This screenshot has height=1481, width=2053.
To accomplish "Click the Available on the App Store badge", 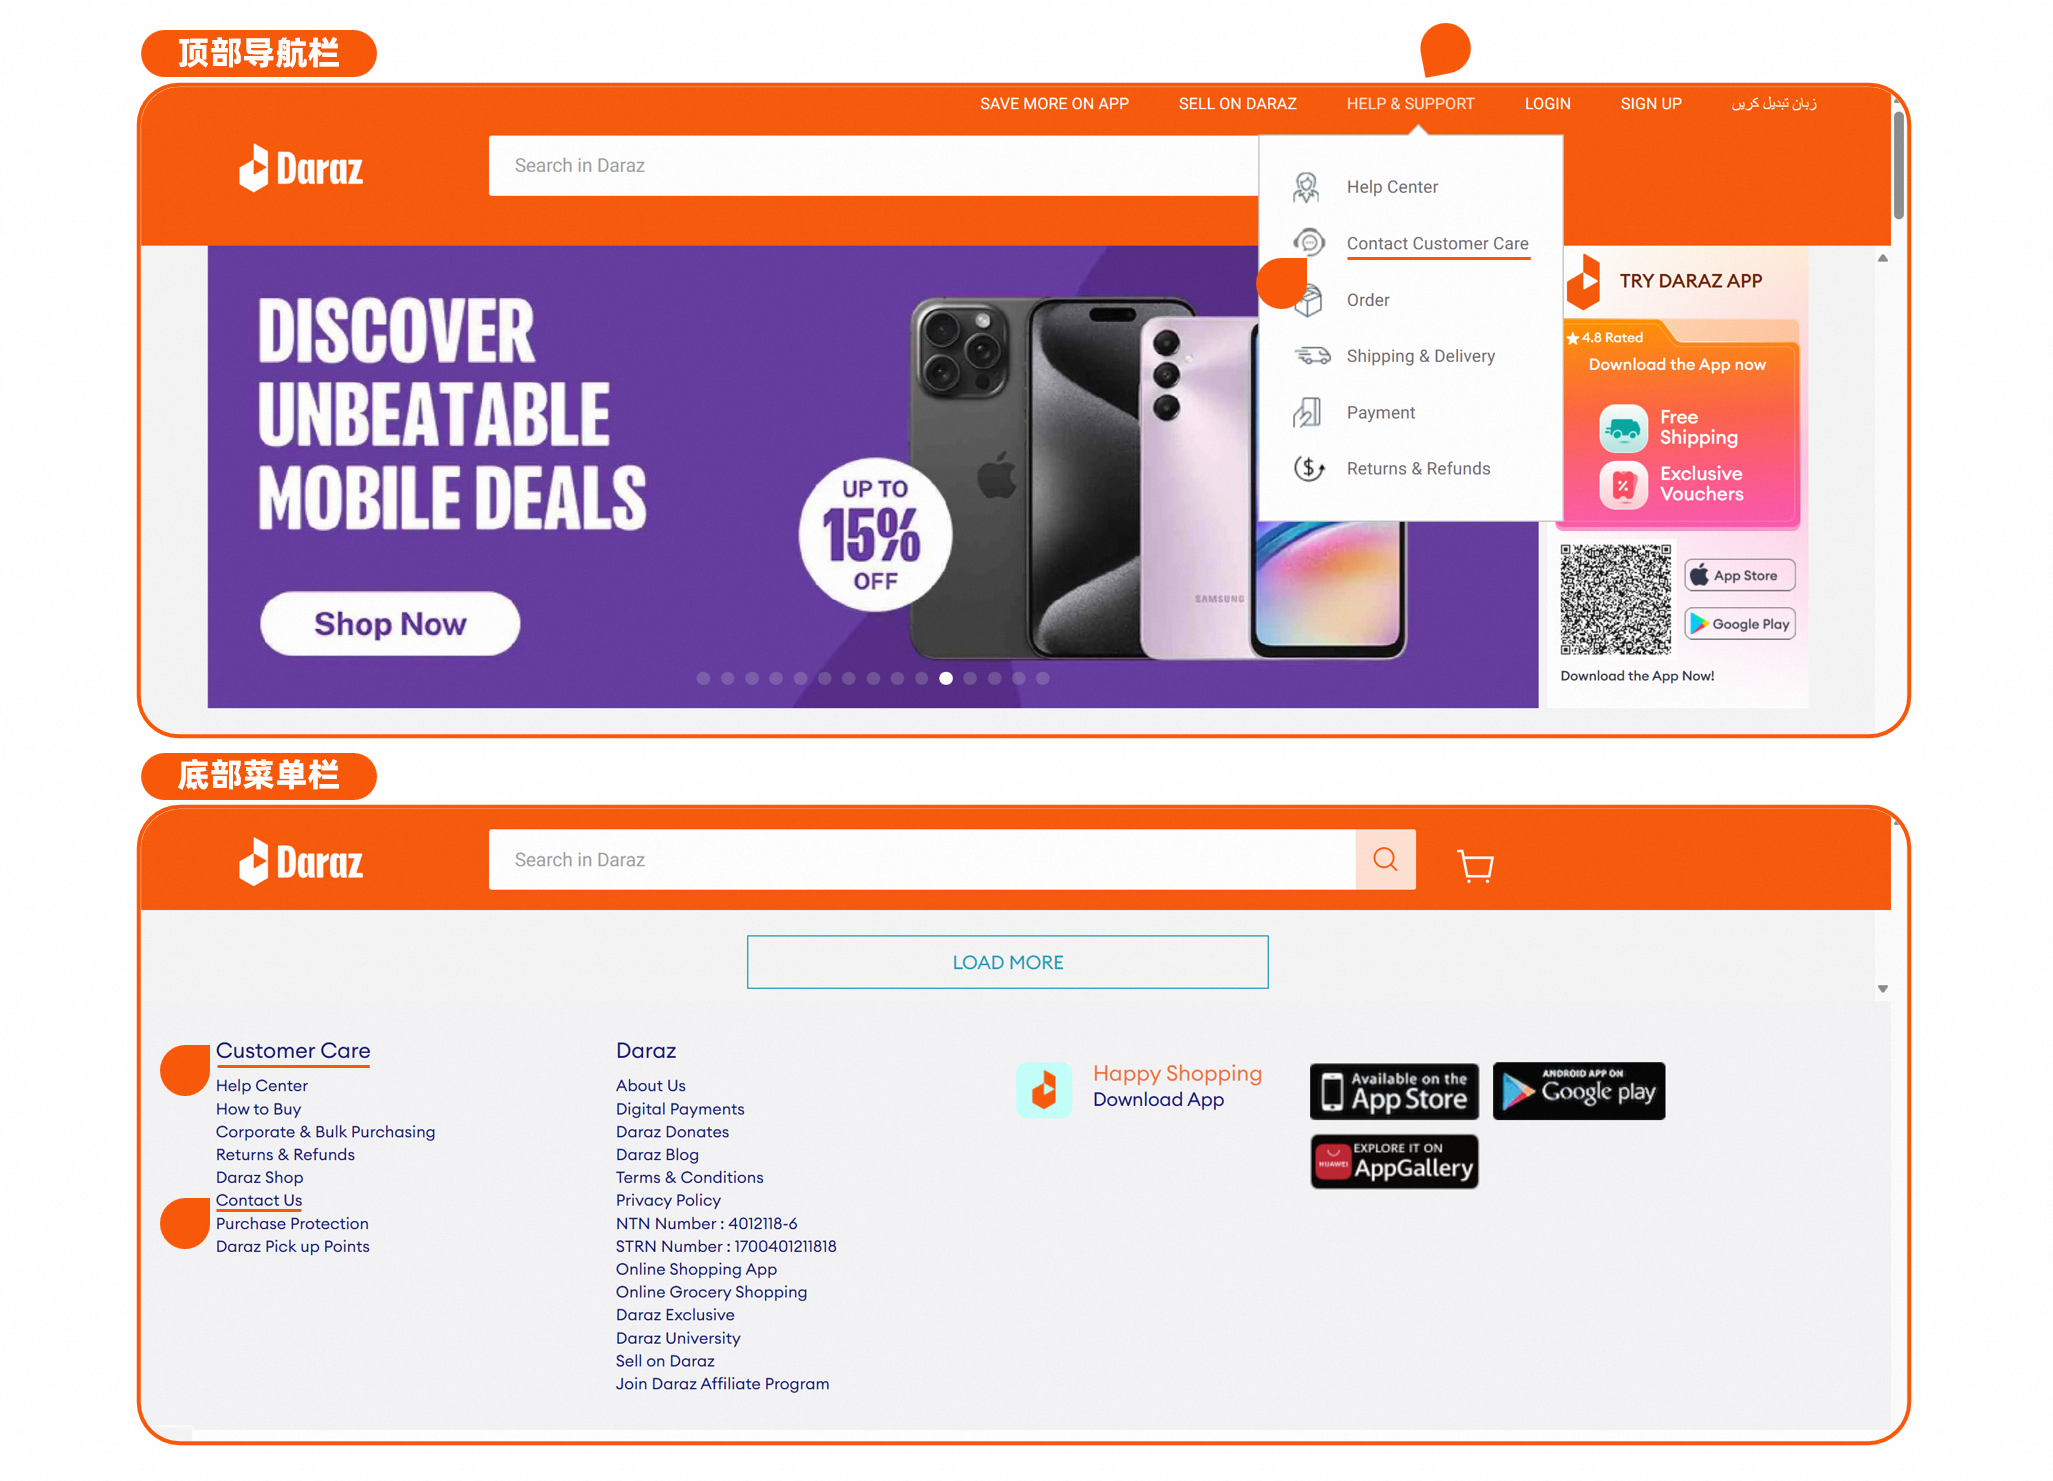I will [x=1394, y=1091].
